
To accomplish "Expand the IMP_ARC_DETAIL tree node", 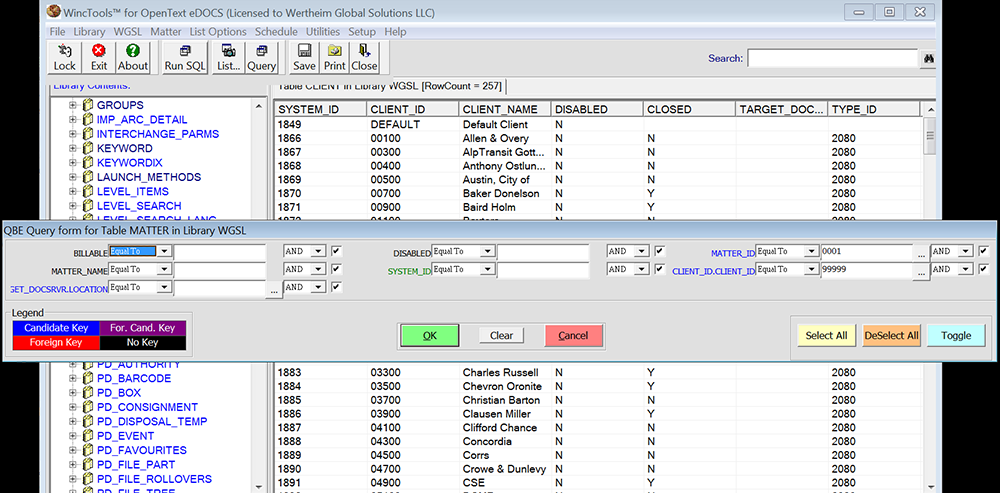I will click(x=73, y=120).
